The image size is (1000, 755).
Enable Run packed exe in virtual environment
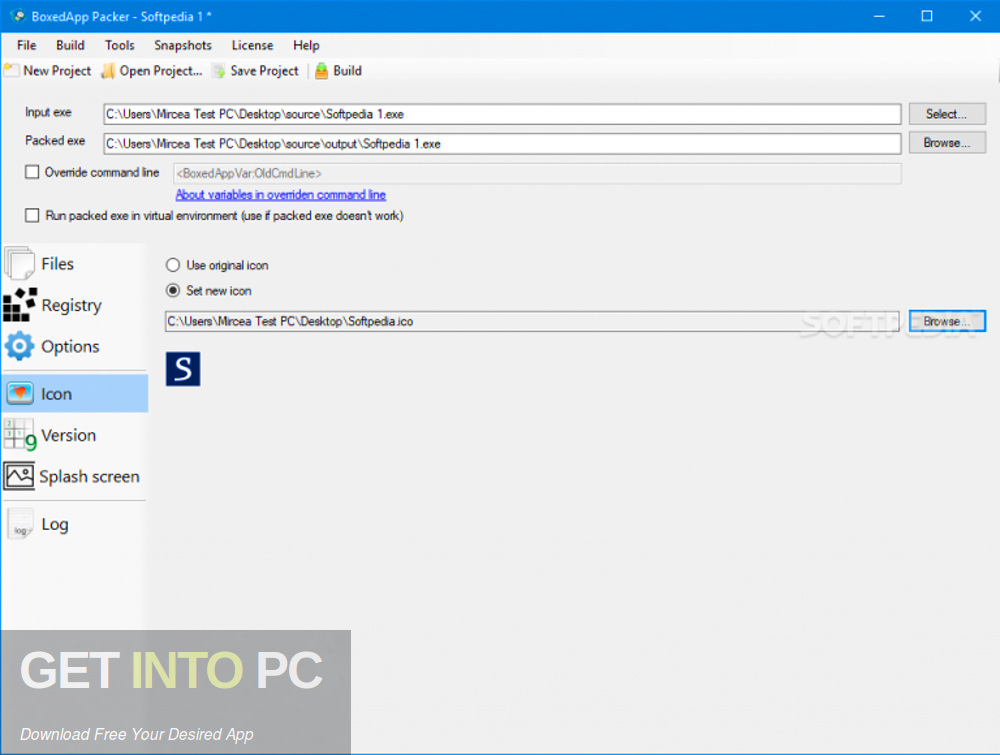[x=32, y=216]
